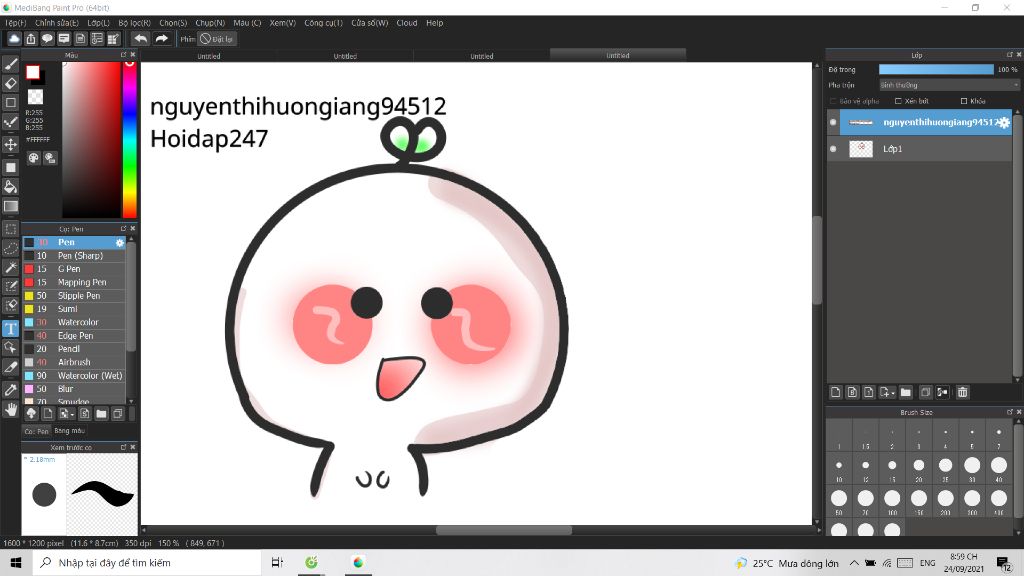Create a new 8-bit layer

[852, 392]
